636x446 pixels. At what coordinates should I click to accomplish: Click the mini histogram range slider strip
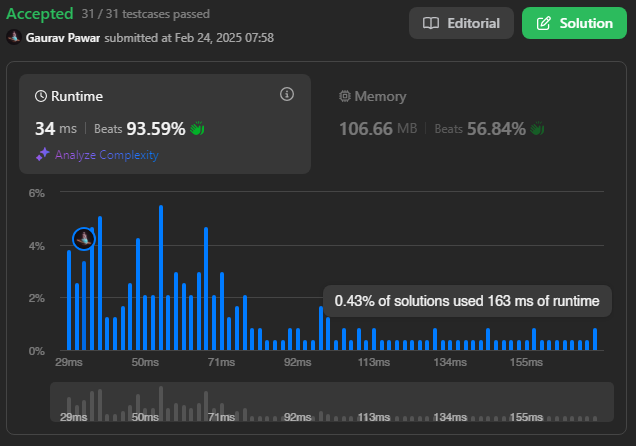(x=331, y=402)
